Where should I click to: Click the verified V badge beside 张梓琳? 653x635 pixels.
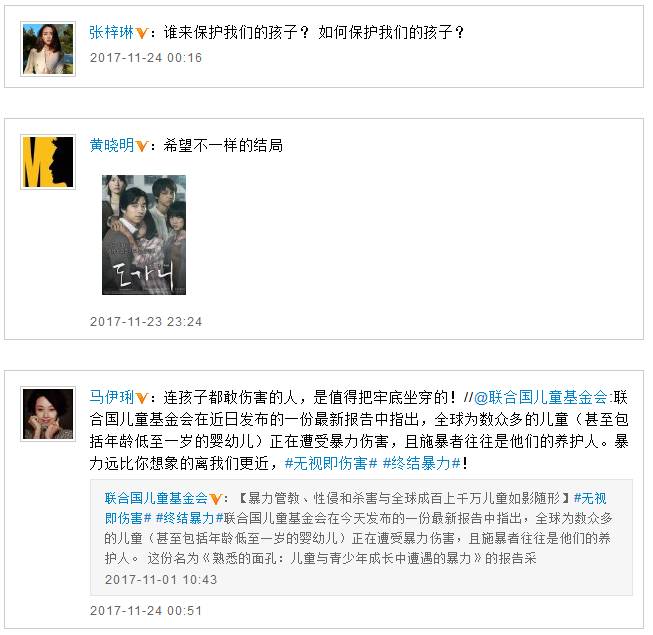[x=142, y=33]
